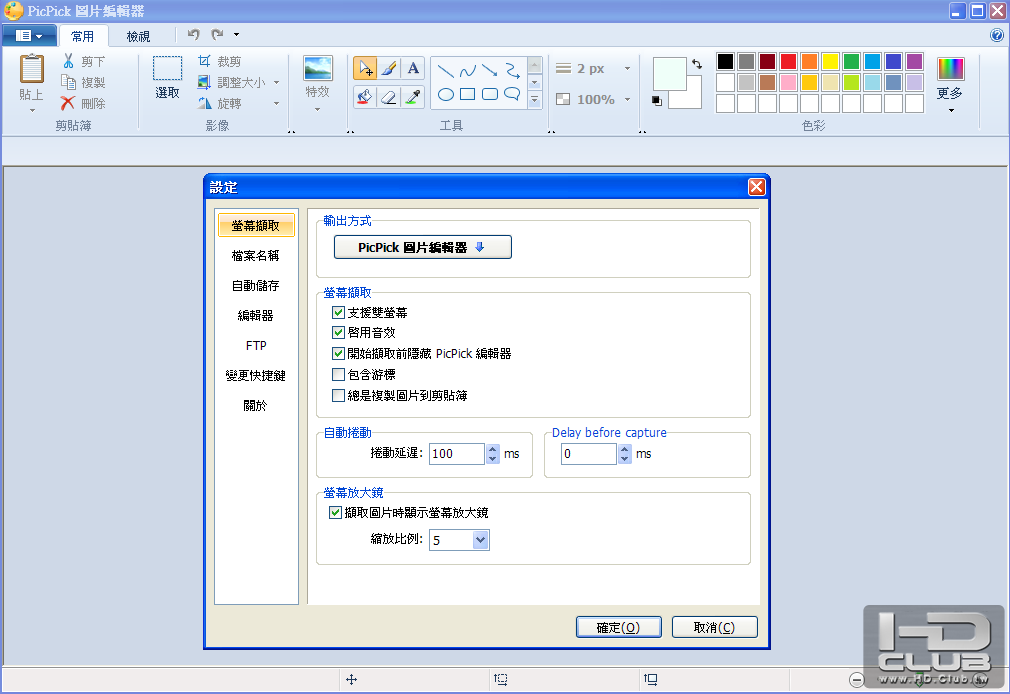Screen dimensions: 1010x694
Task: Close the 設定 dialog
Action: pos(757,187)
